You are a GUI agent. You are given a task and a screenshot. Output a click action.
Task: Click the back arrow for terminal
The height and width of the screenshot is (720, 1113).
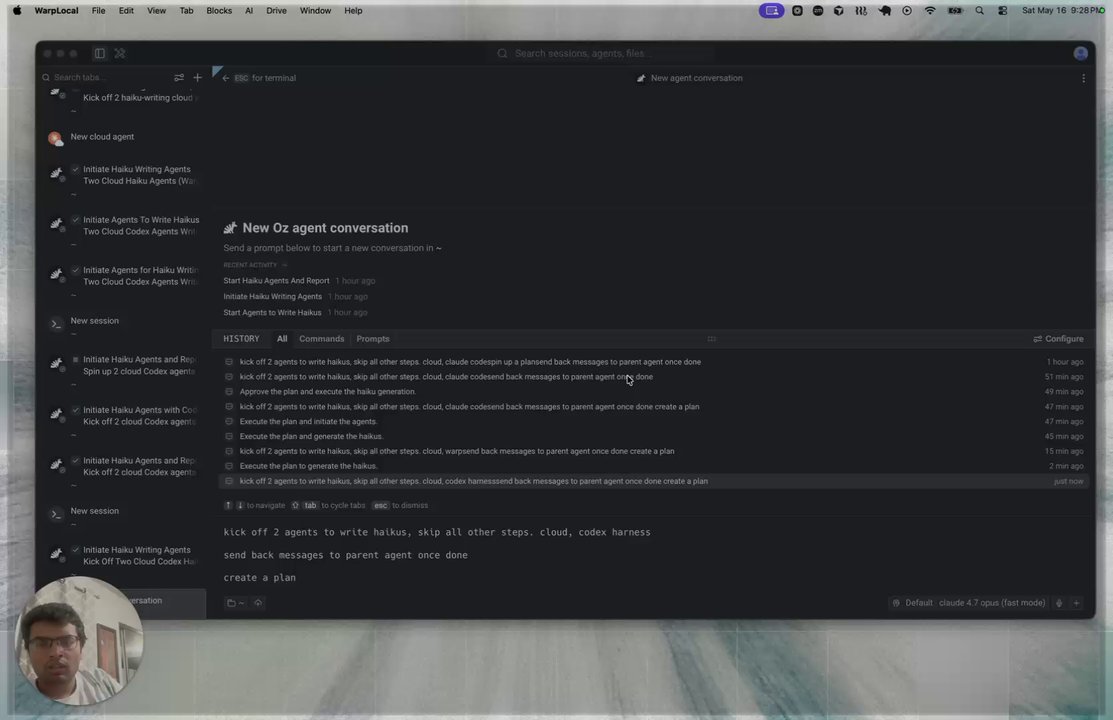[x=226, y=78]
